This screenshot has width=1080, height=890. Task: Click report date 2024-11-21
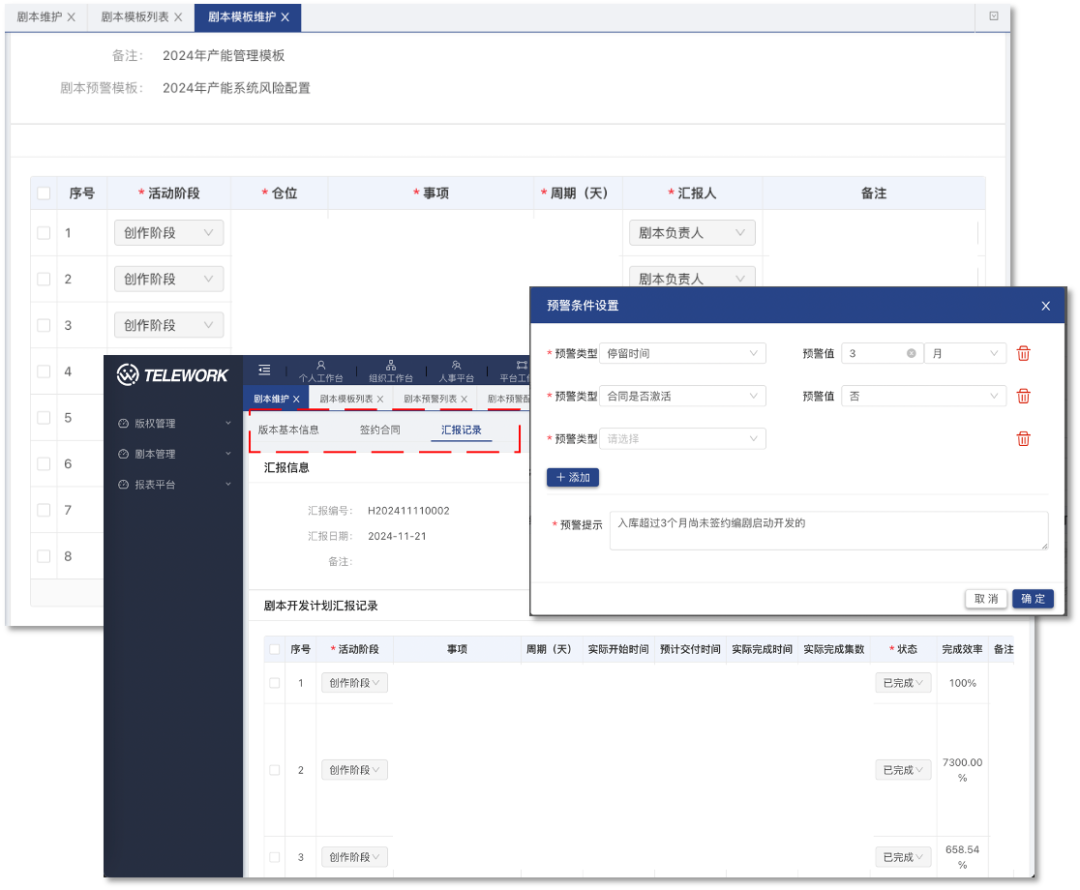[x=397, y=536]
